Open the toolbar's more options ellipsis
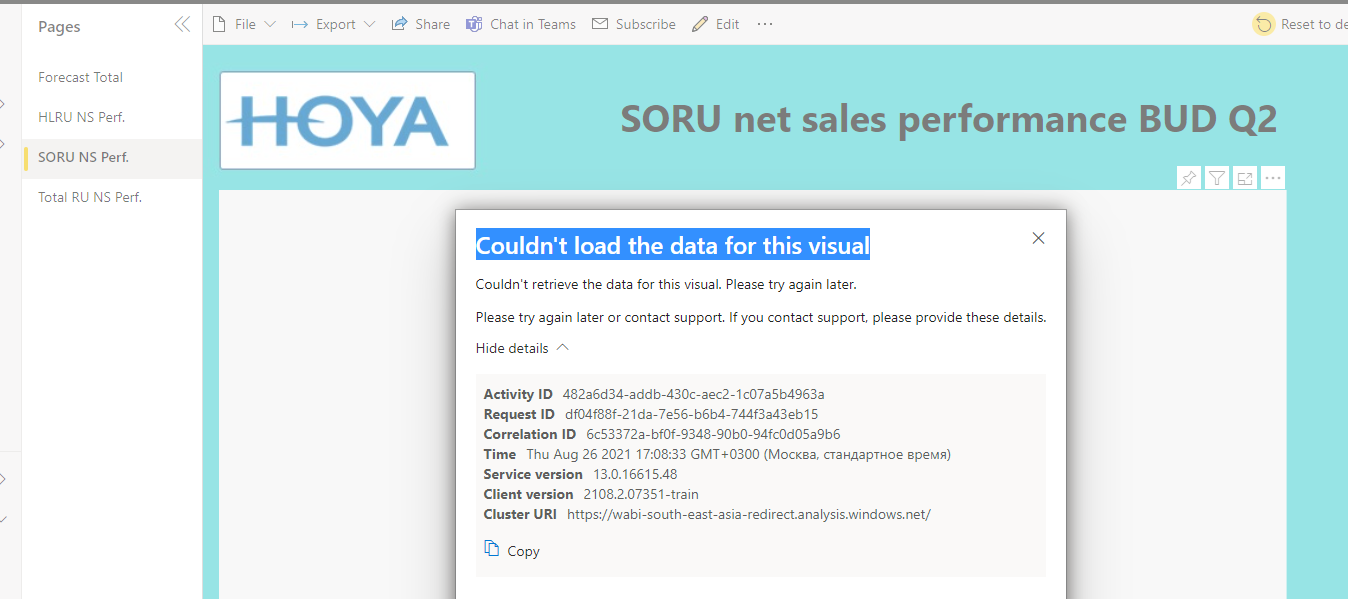 (x=765, y=24)
